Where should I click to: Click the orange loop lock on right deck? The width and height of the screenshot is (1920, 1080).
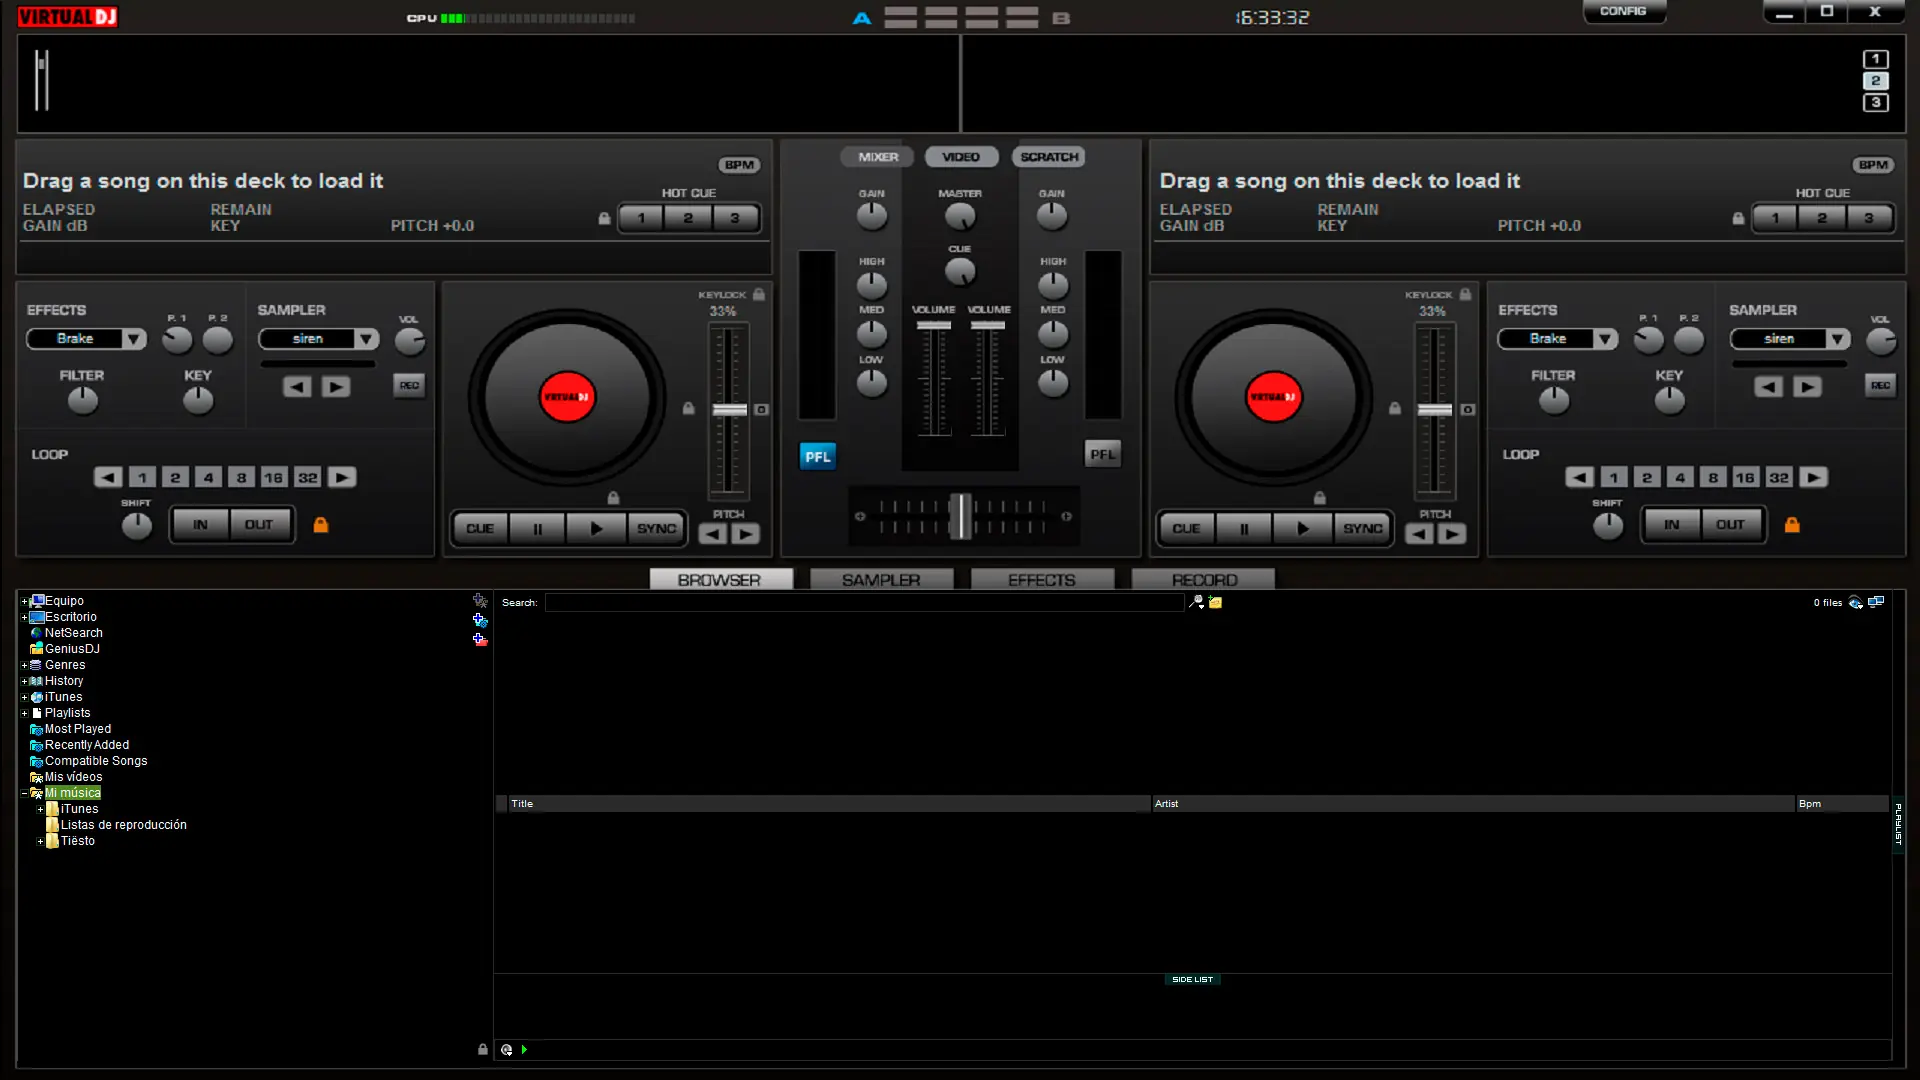click(1792, 525)
